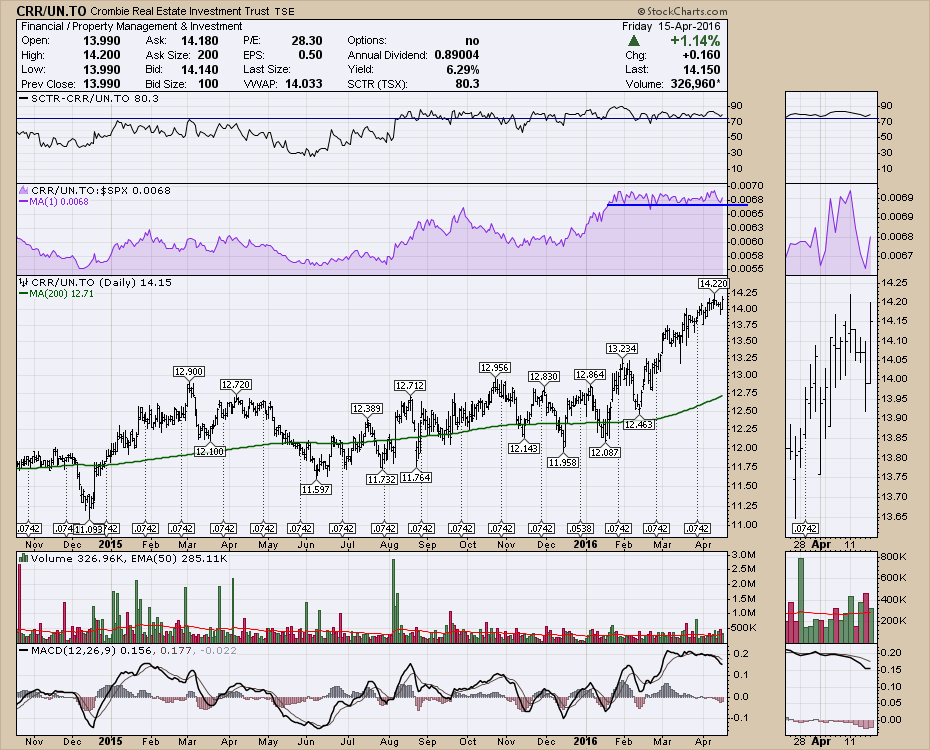Click the VWAP value 14.033
This screenshot has width=930, height=750.
click(304, 84)
